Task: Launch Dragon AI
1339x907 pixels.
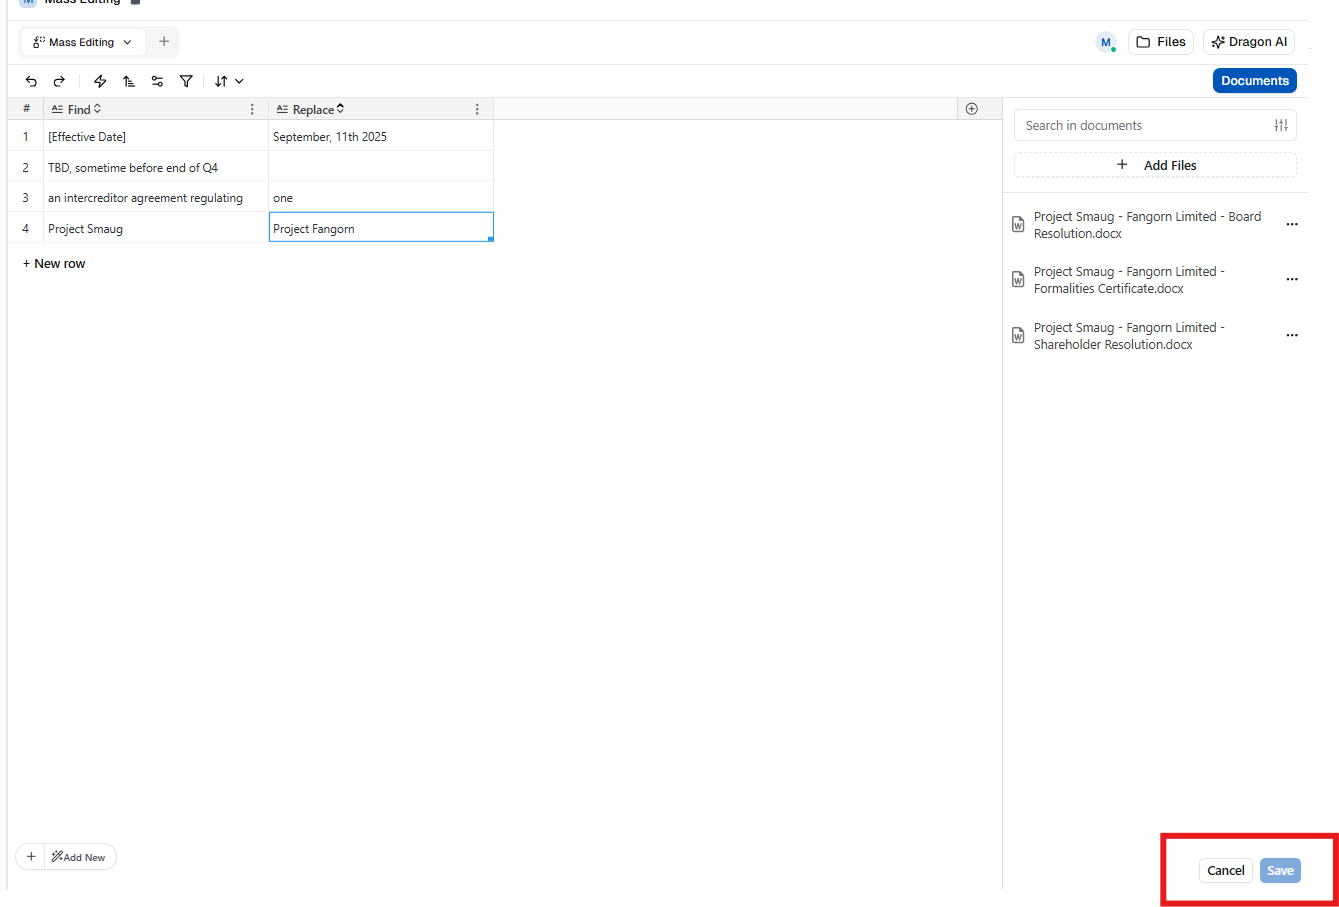Action: 1249,42
